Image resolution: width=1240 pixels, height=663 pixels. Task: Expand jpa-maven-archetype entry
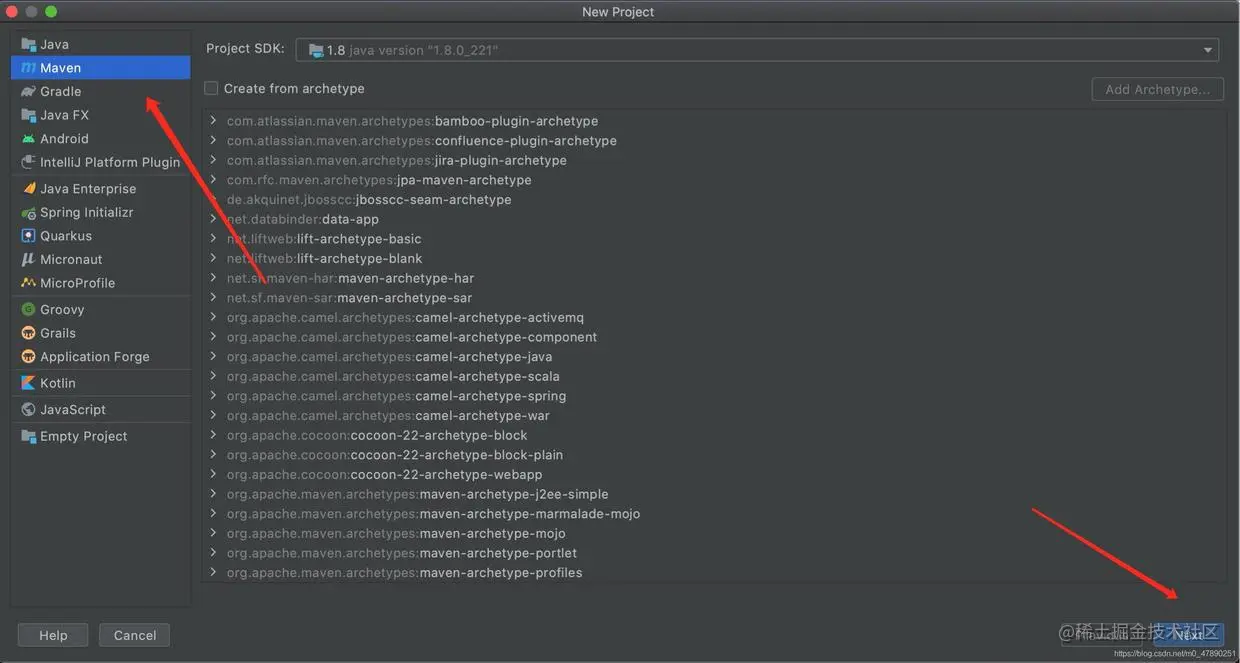[213, 180]
